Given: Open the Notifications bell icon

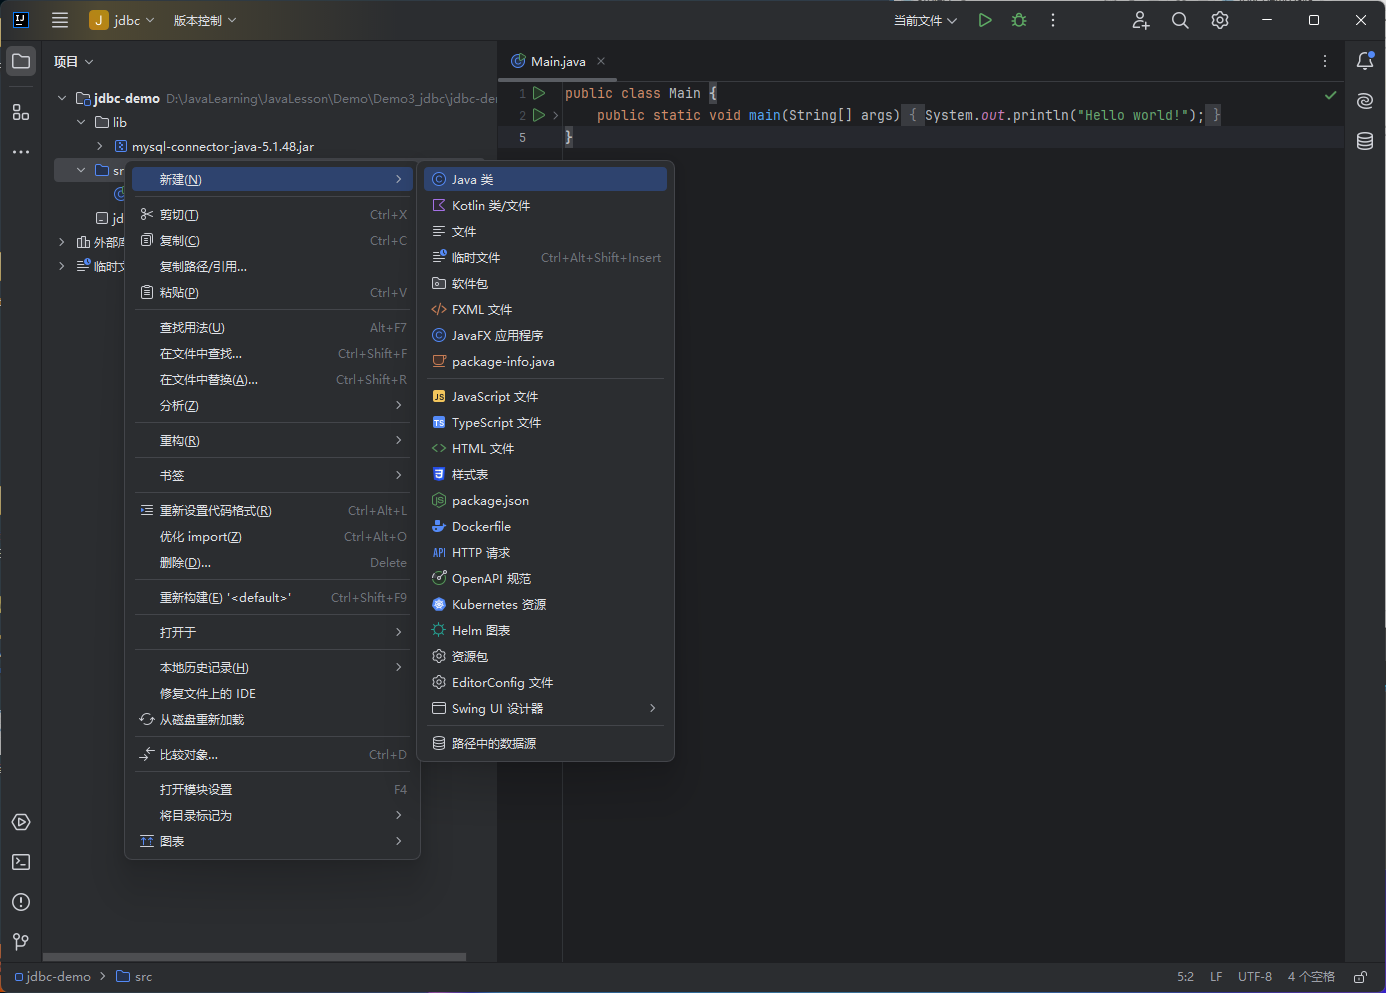Looking at the screenshot, I should (x=1365, y=61).
